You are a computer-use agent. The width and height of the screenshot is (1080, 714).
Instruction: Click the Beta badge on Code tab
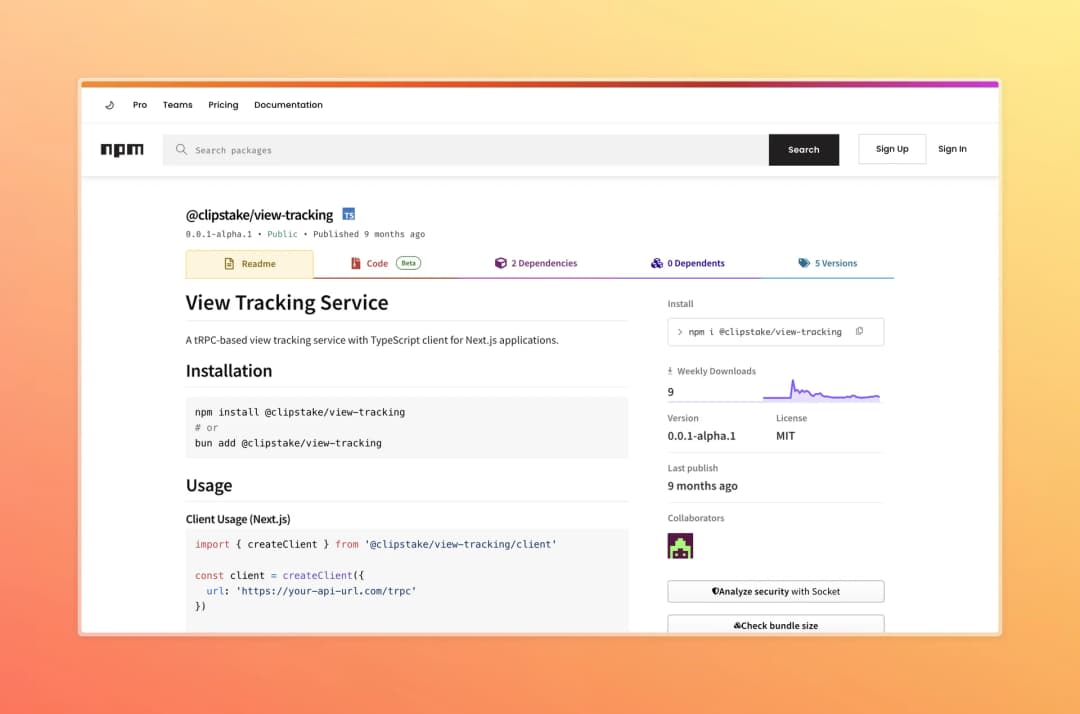coord(408,263)
